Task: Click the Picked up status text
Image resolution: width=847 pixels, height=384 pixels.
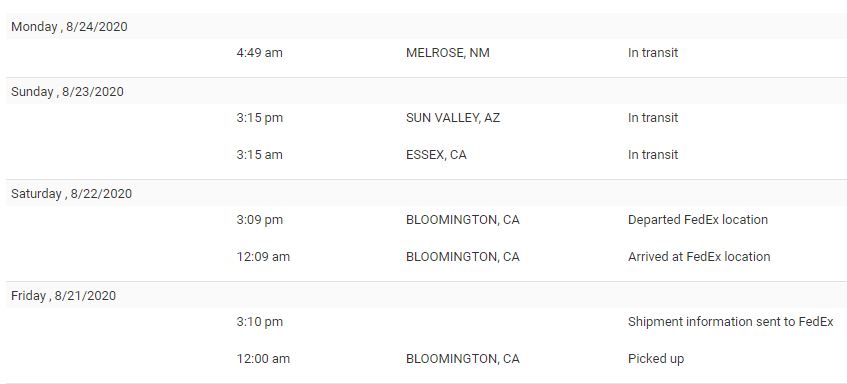Action: point(656,359)
